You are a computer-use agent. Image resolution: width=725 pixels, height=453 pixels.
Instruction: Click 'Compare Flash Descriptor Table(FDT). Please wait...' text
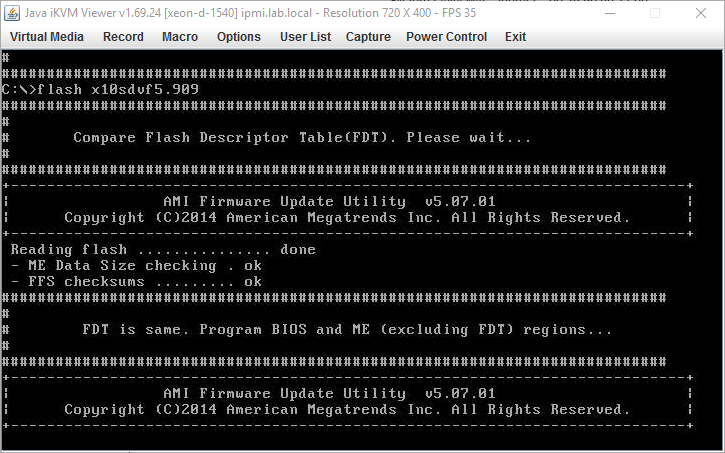pyautogui.click(x=302, y=137)
